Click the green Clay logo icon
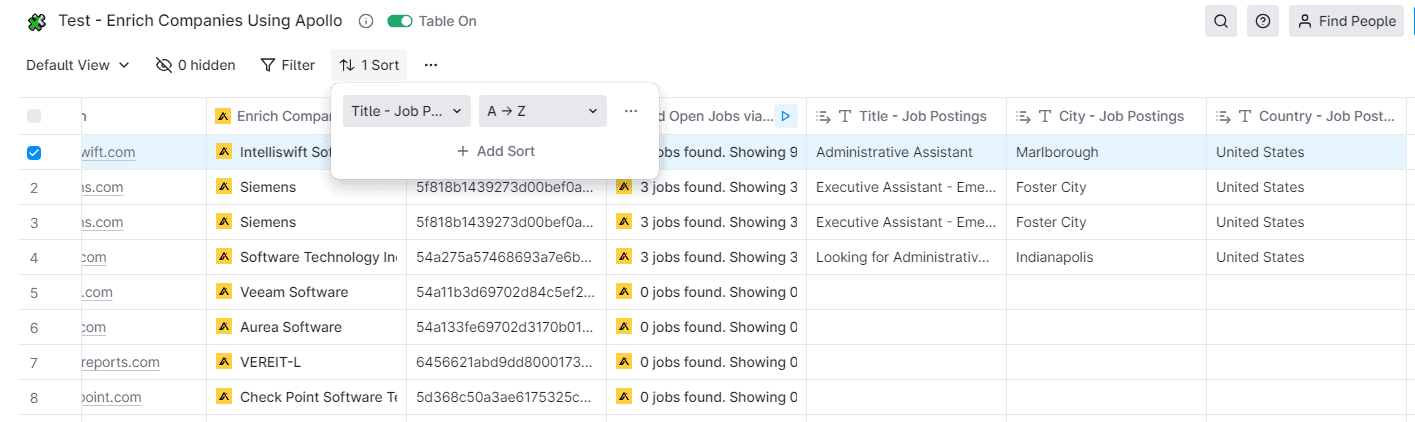Image resolution: width=1415 pixels, height=422 pixels. [x=37, y=21]
